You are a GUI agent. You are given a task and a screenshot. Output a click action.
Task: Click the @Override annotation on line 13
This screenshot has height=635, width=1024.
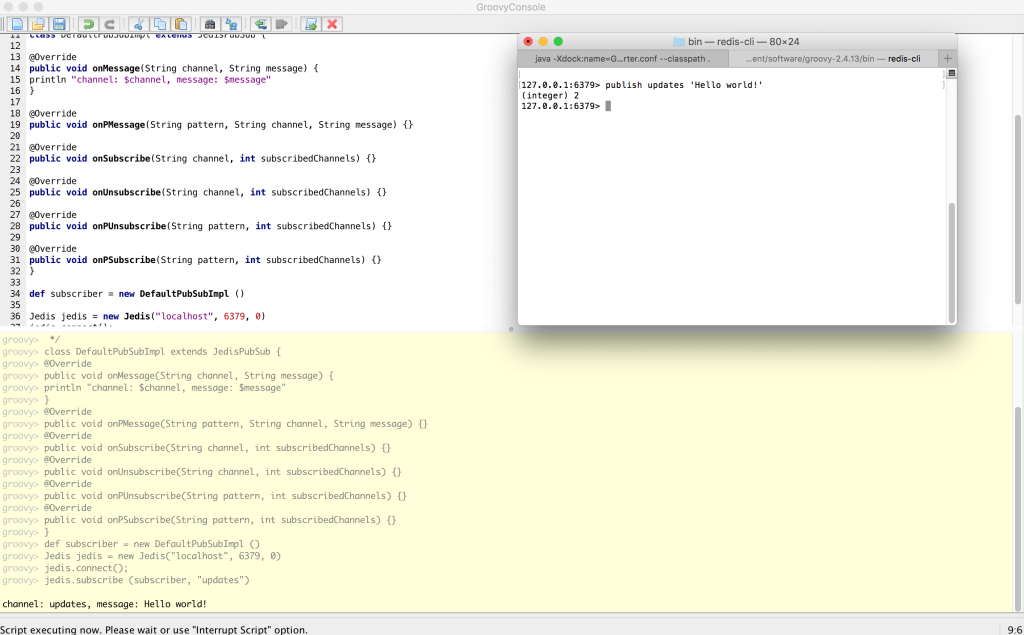(52, 57)
